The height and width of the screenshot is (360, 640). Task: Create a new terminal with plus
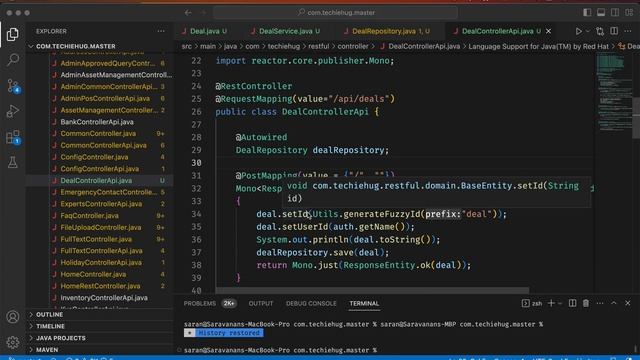click(x=551, y=303)
